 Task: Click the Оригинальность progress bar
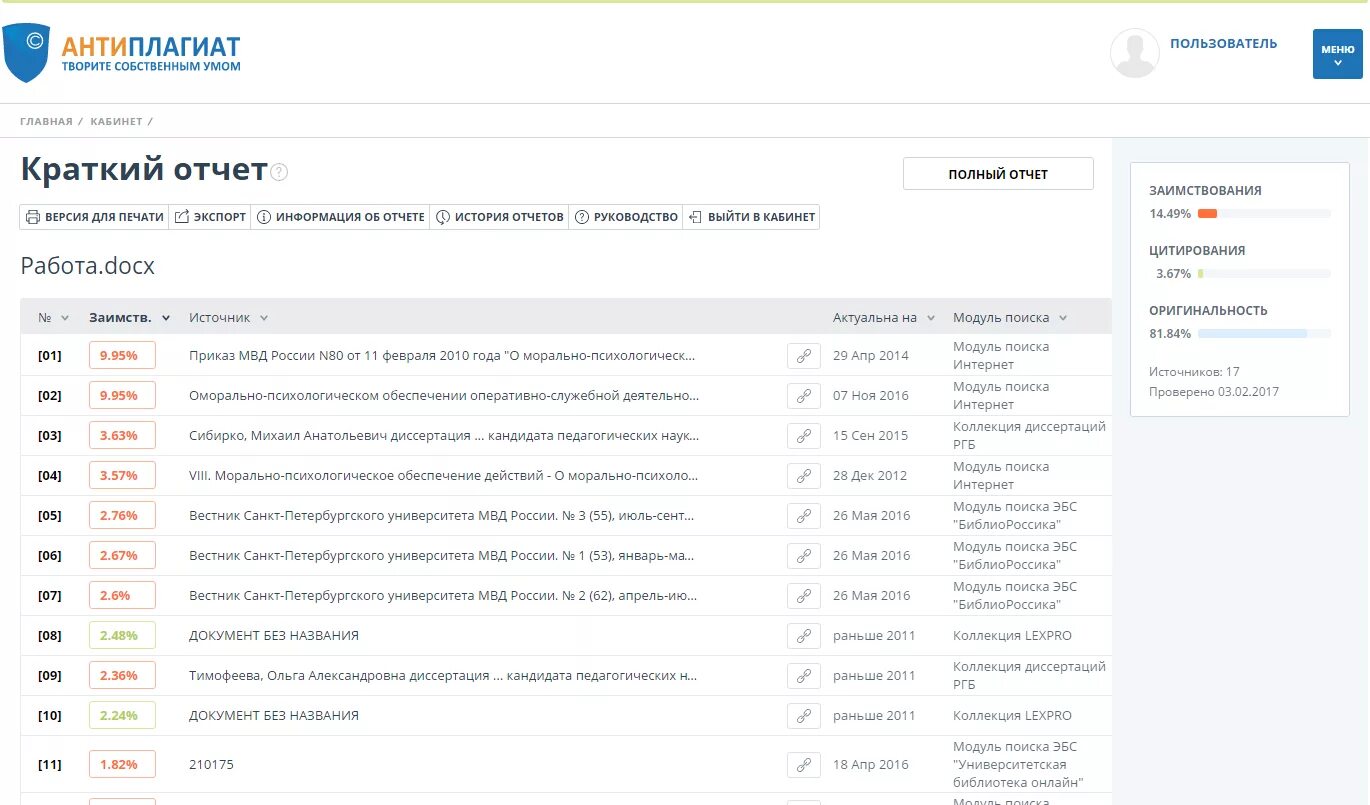1264,334
